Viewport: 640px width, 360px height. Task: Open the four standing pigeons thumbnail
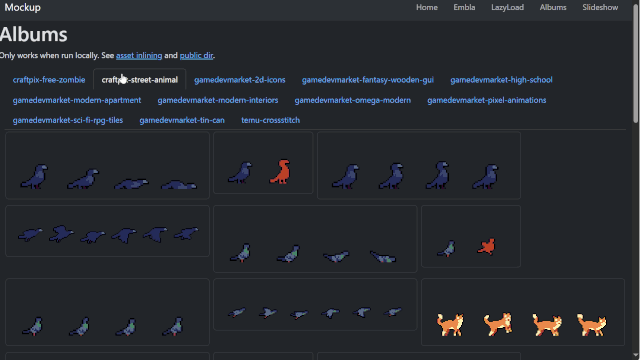tap(107, 312)
